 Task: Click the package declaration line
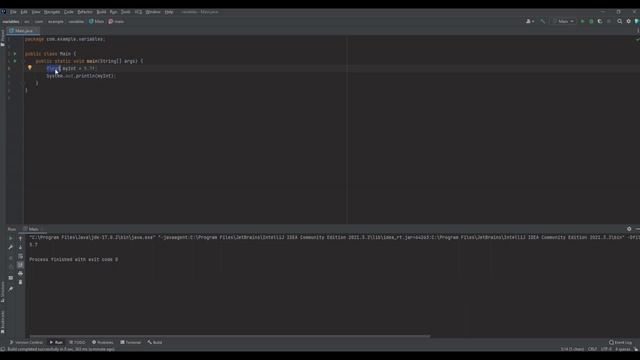pyautogui.click(x=65, y=39)
